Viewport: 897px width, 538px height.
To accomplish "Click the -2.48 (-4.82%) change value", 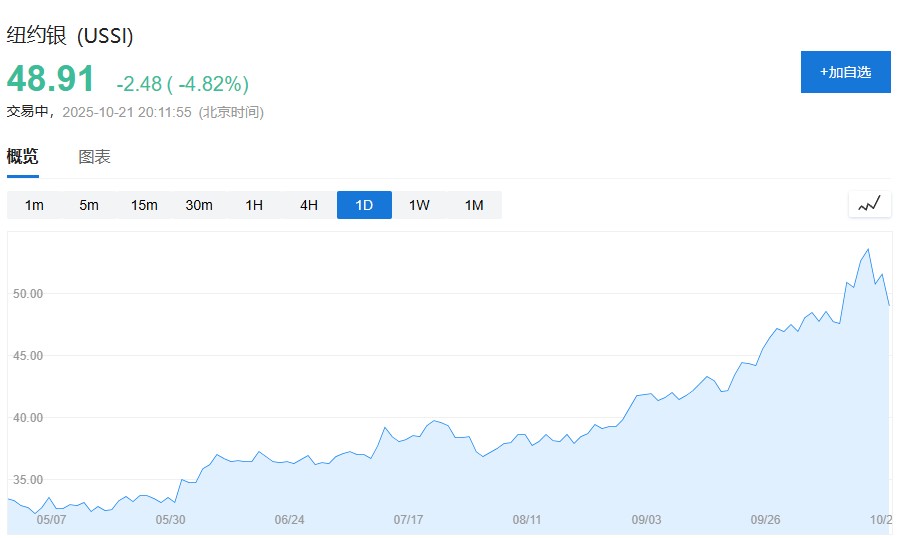I will click(x=182, y=84).
